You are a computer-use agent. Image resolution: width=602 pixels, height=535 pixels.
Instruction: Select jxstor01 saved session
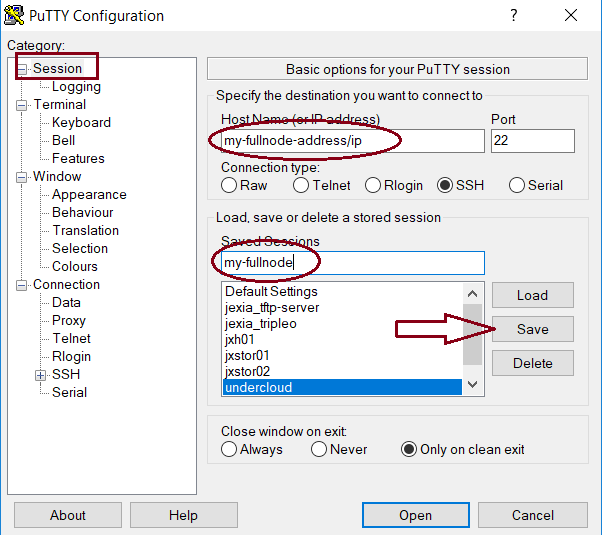pyautogui.click(x=342, y=356)
